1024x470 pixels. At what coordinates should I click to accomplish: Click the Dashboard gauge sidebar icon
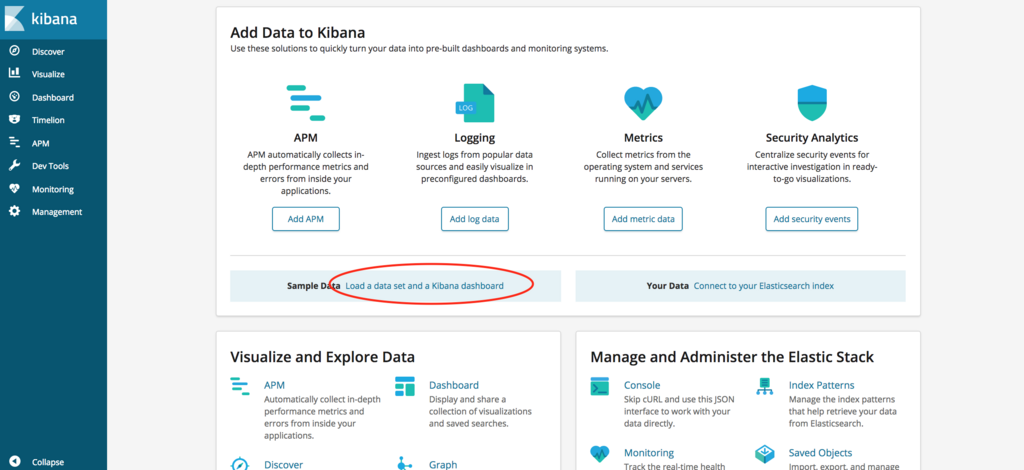point(14,97)
